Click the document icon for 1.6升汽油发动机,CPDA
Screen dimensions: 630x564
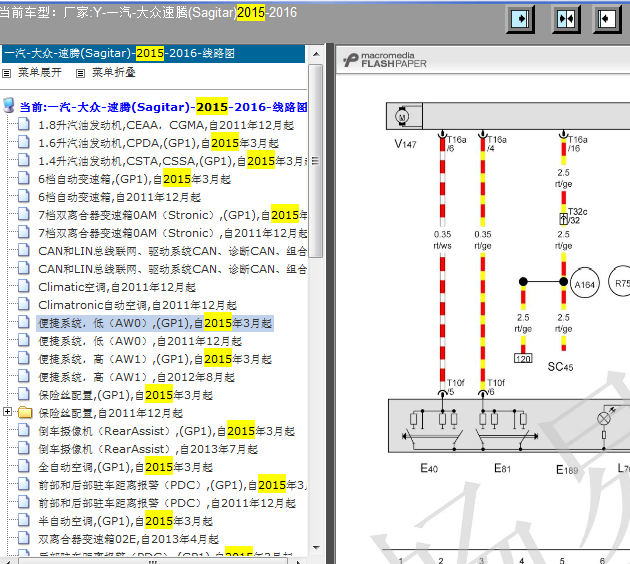(24, 143)
